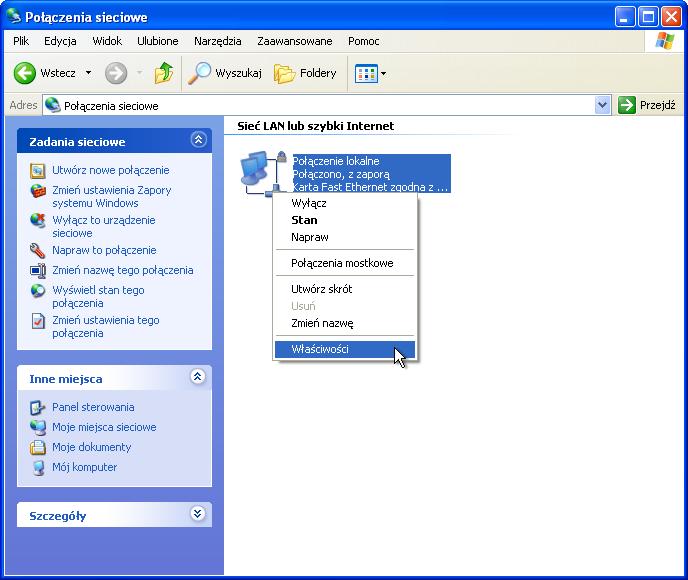
Task: Collapse the Zadania sieciowe panel
Action: click(x=198, y=140)
